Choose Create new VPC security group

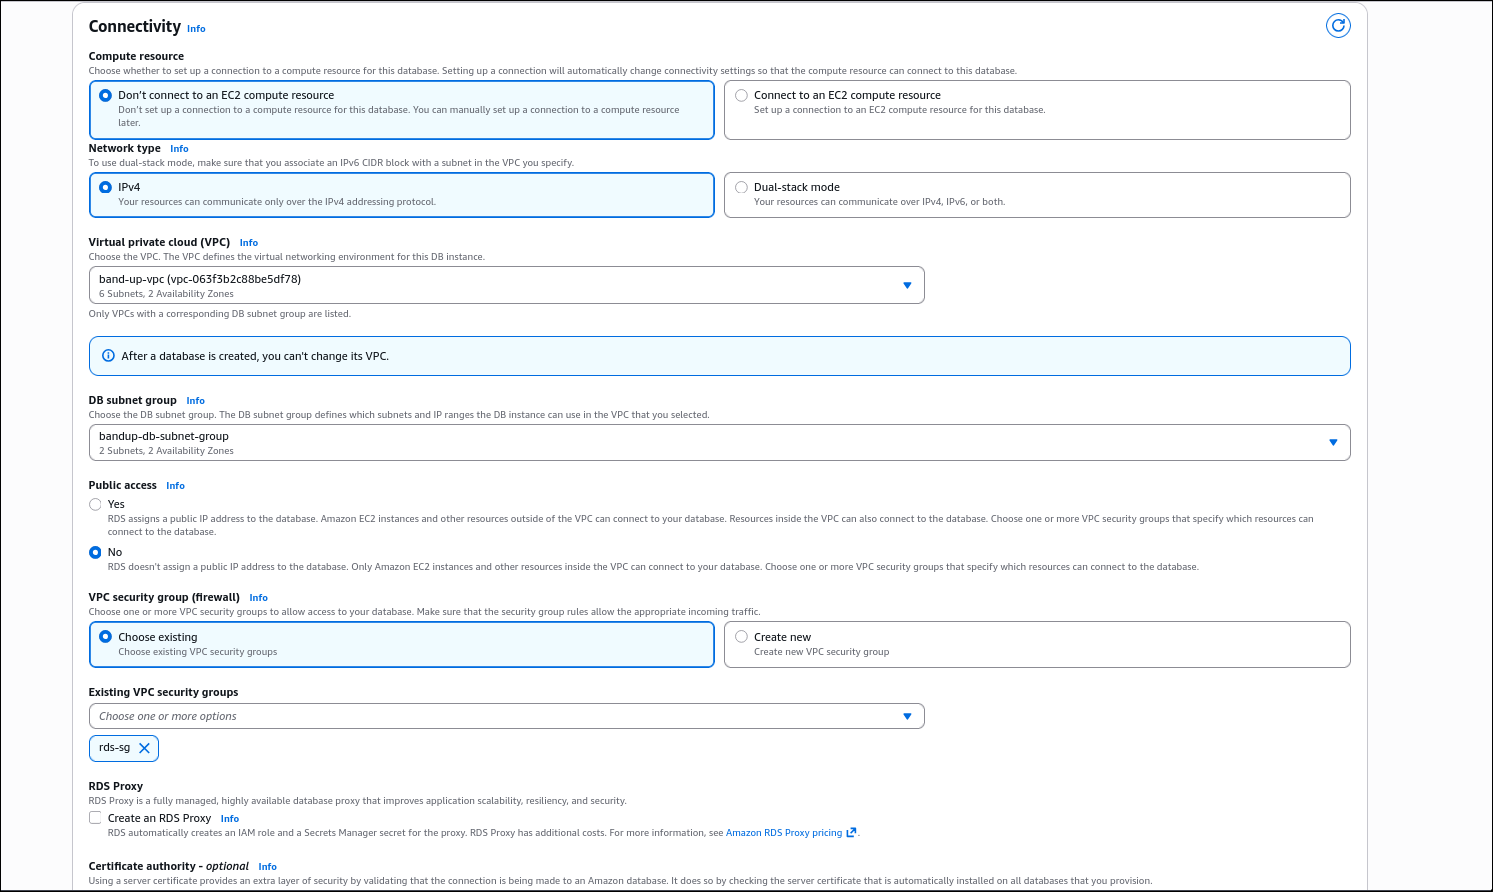click(741, 636)
